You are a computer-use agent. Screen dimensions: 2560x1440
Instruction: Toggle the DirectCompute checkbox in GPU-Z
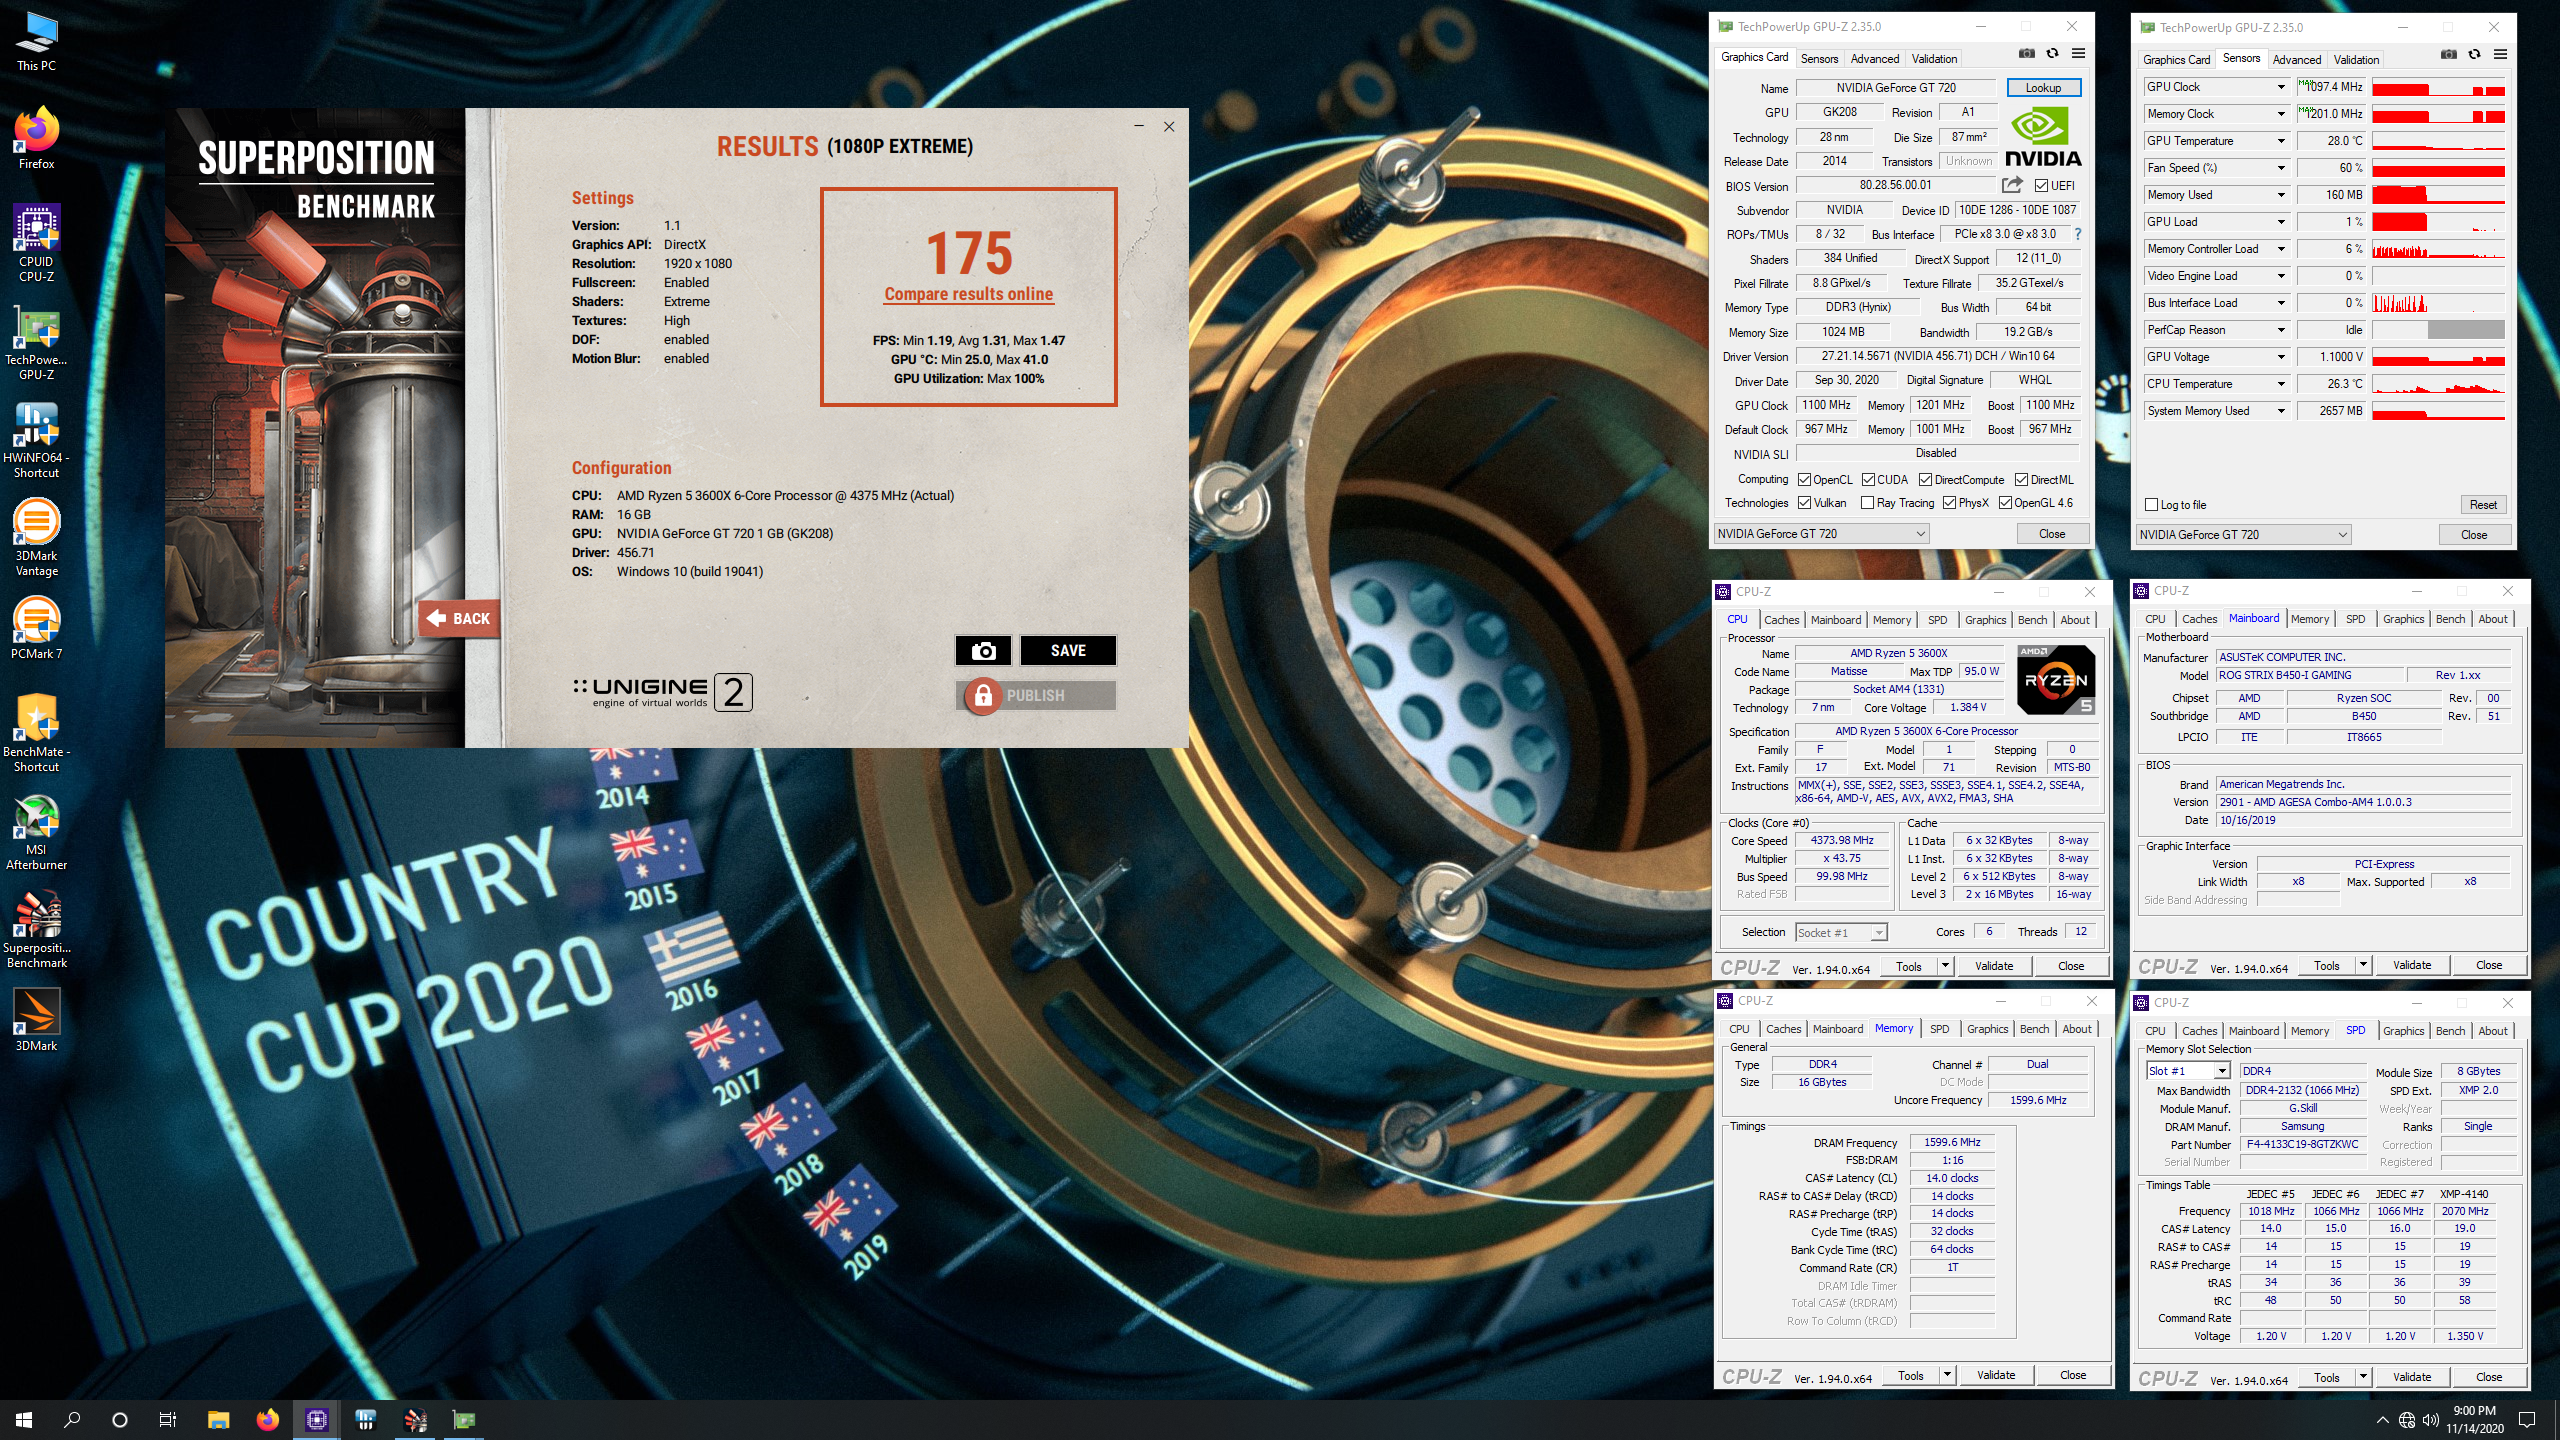pos(1925,480)
